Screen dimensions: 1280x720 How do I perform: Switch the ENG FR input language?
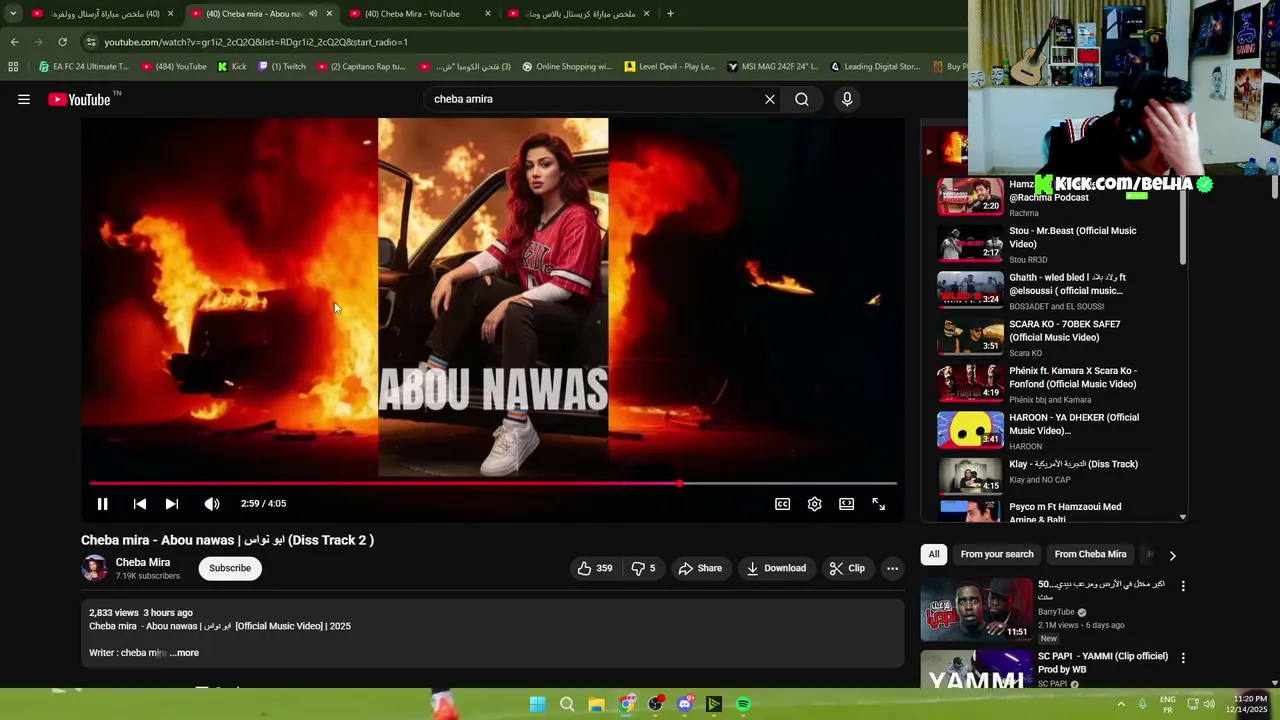click(x=1168, y=704)
